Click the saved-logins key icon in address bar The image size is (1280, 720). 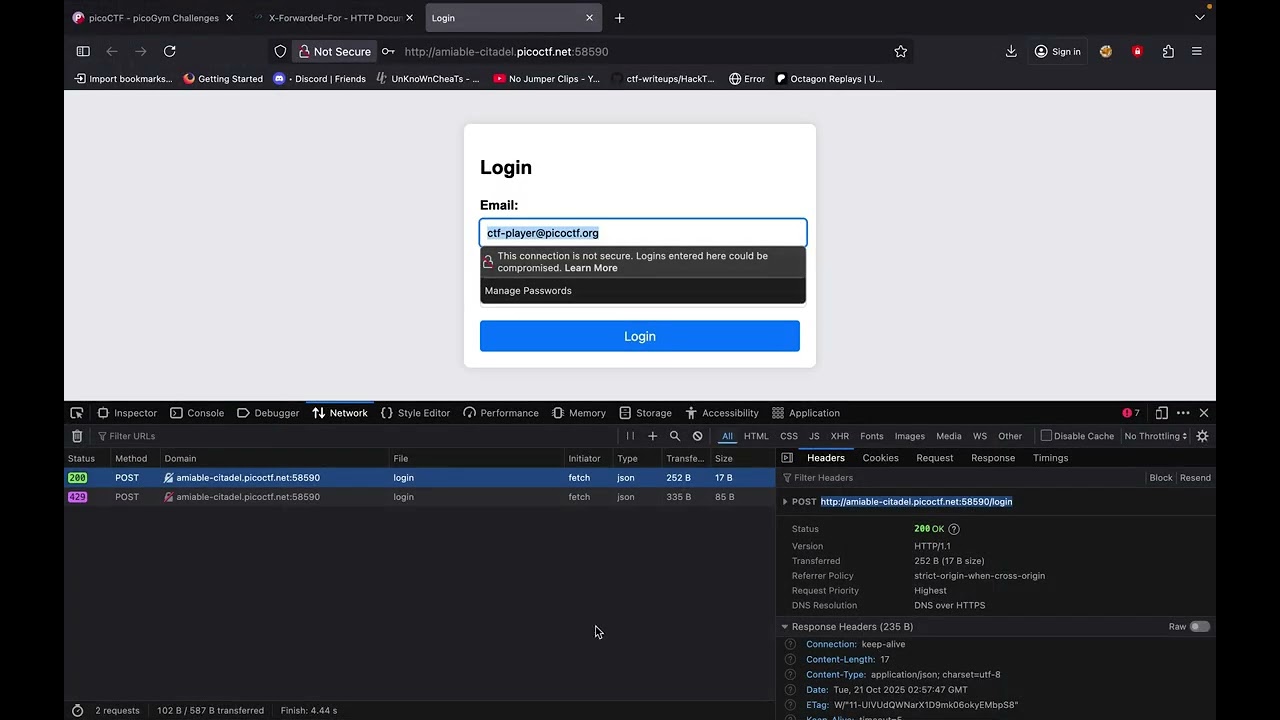(388, 51)
